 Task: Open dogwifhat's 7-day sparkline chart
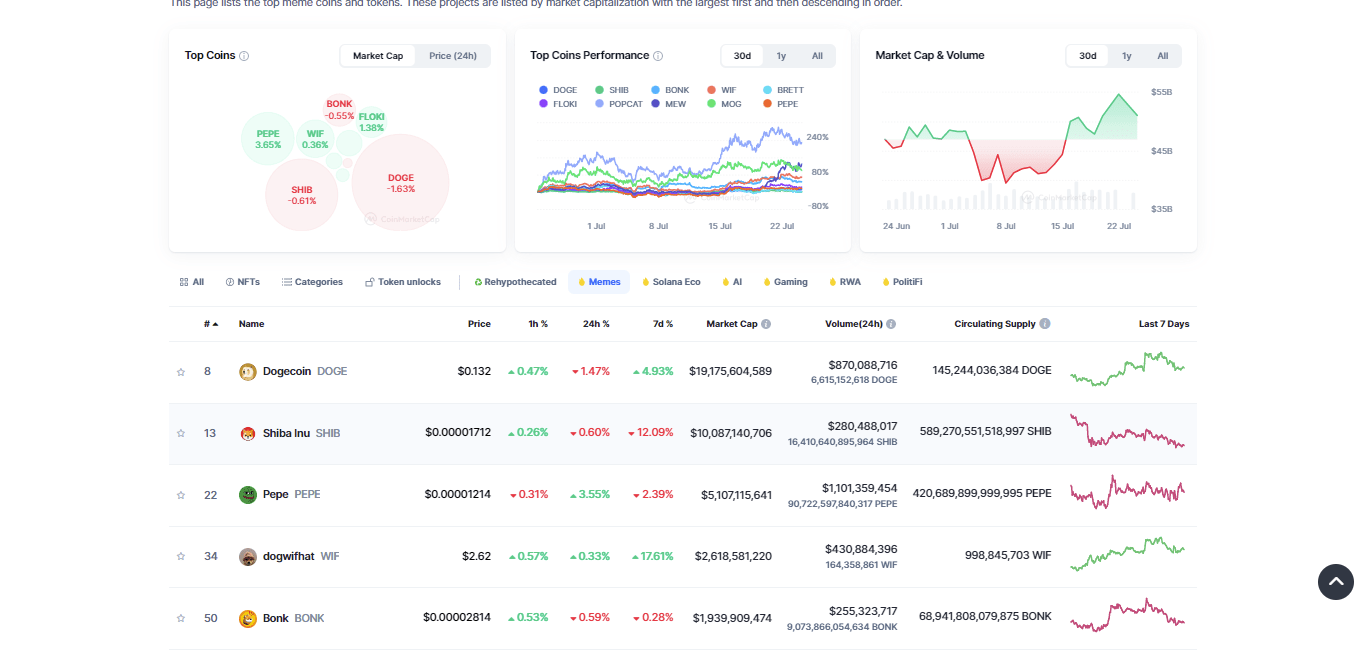[x=1127, y=553]
